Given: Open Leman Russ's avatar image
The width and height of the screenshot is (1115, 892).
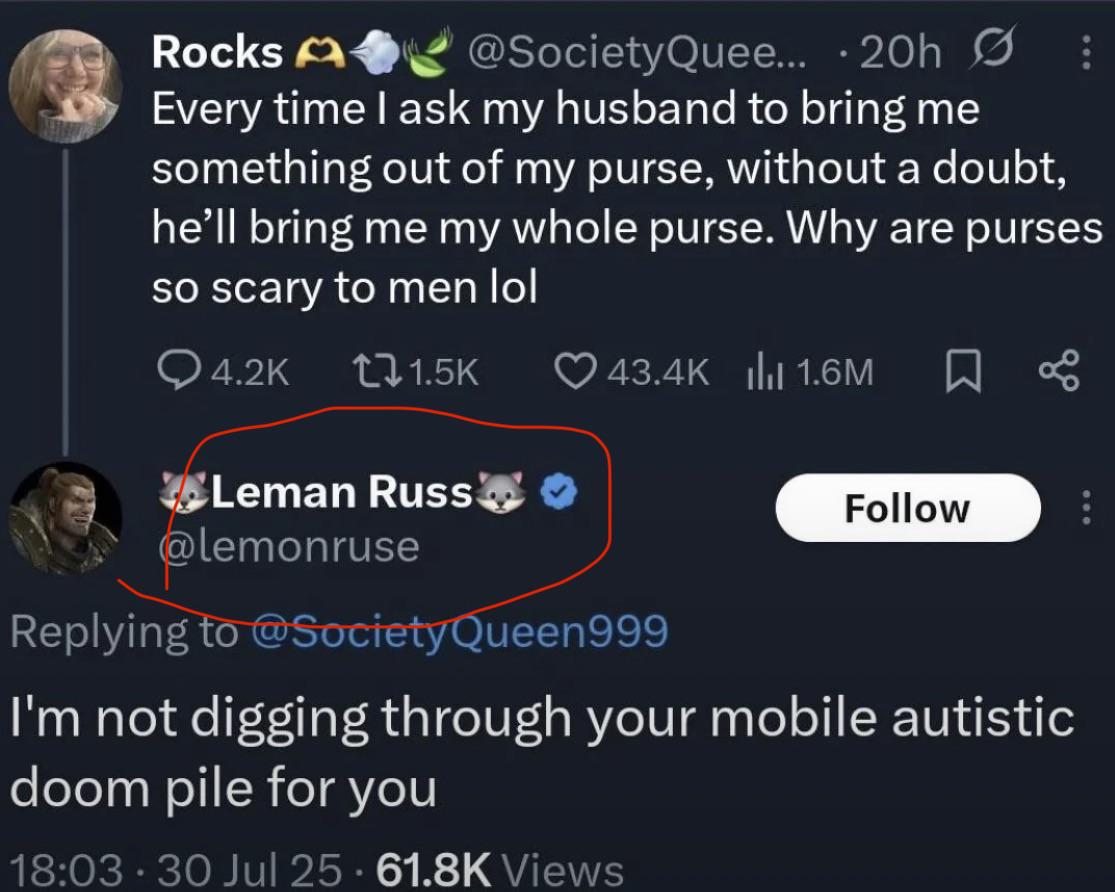Looking at the screenshot, I should pyautogui.click(x=65, y=516).
